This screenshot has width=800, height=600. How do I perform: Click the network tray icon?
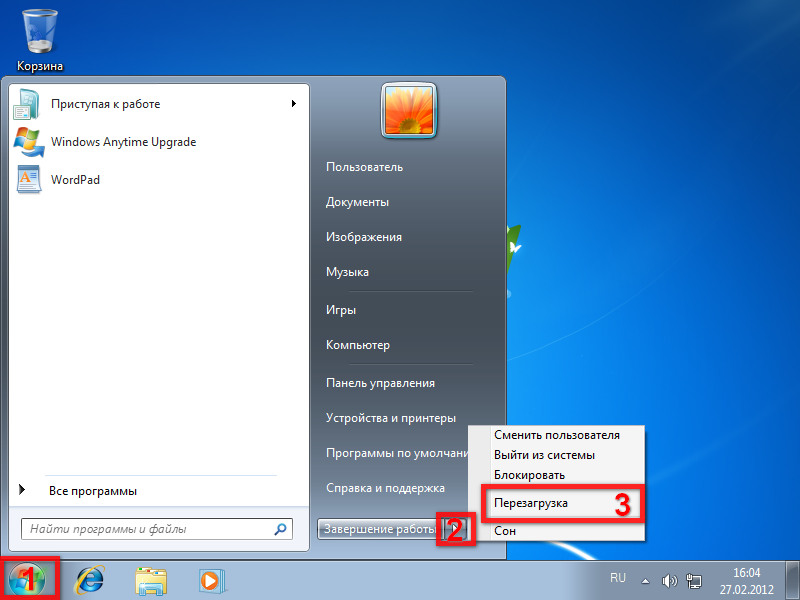693,580
